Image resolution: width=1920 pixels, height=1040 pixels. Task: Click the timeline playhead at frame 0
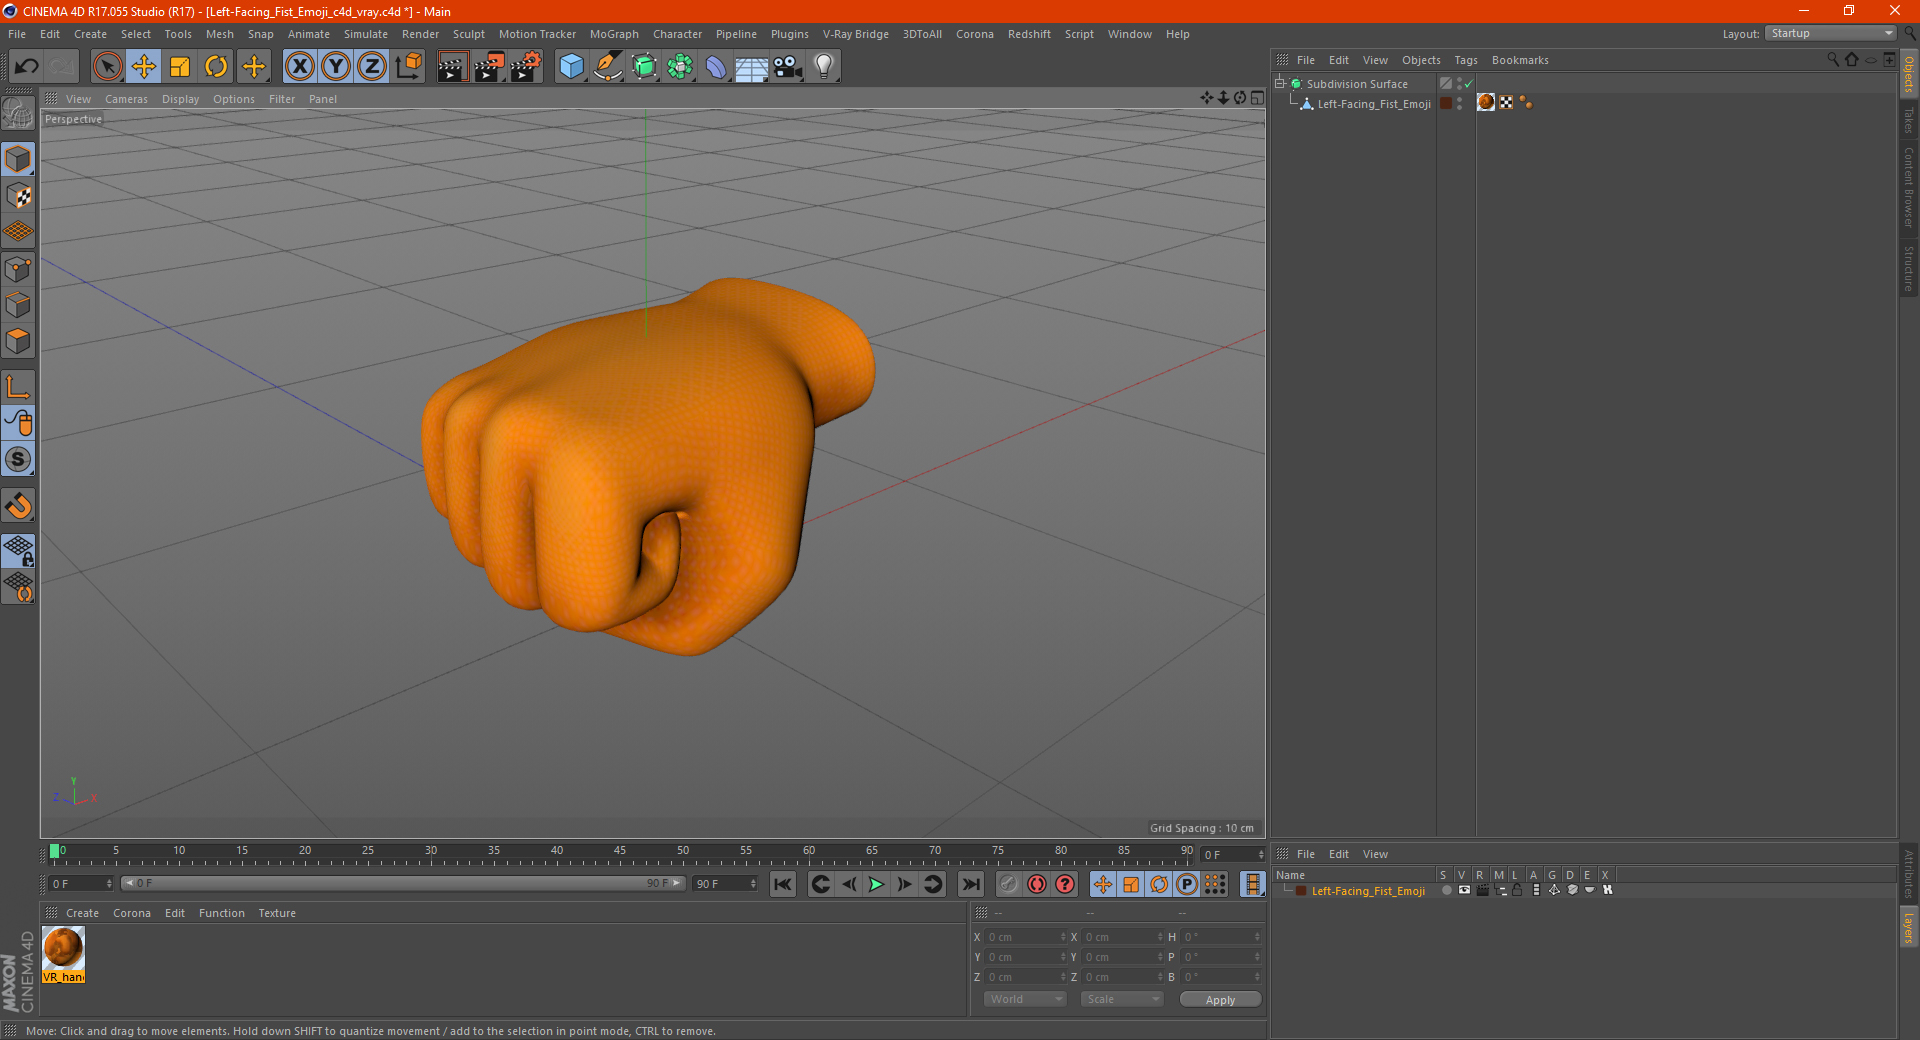54,851
